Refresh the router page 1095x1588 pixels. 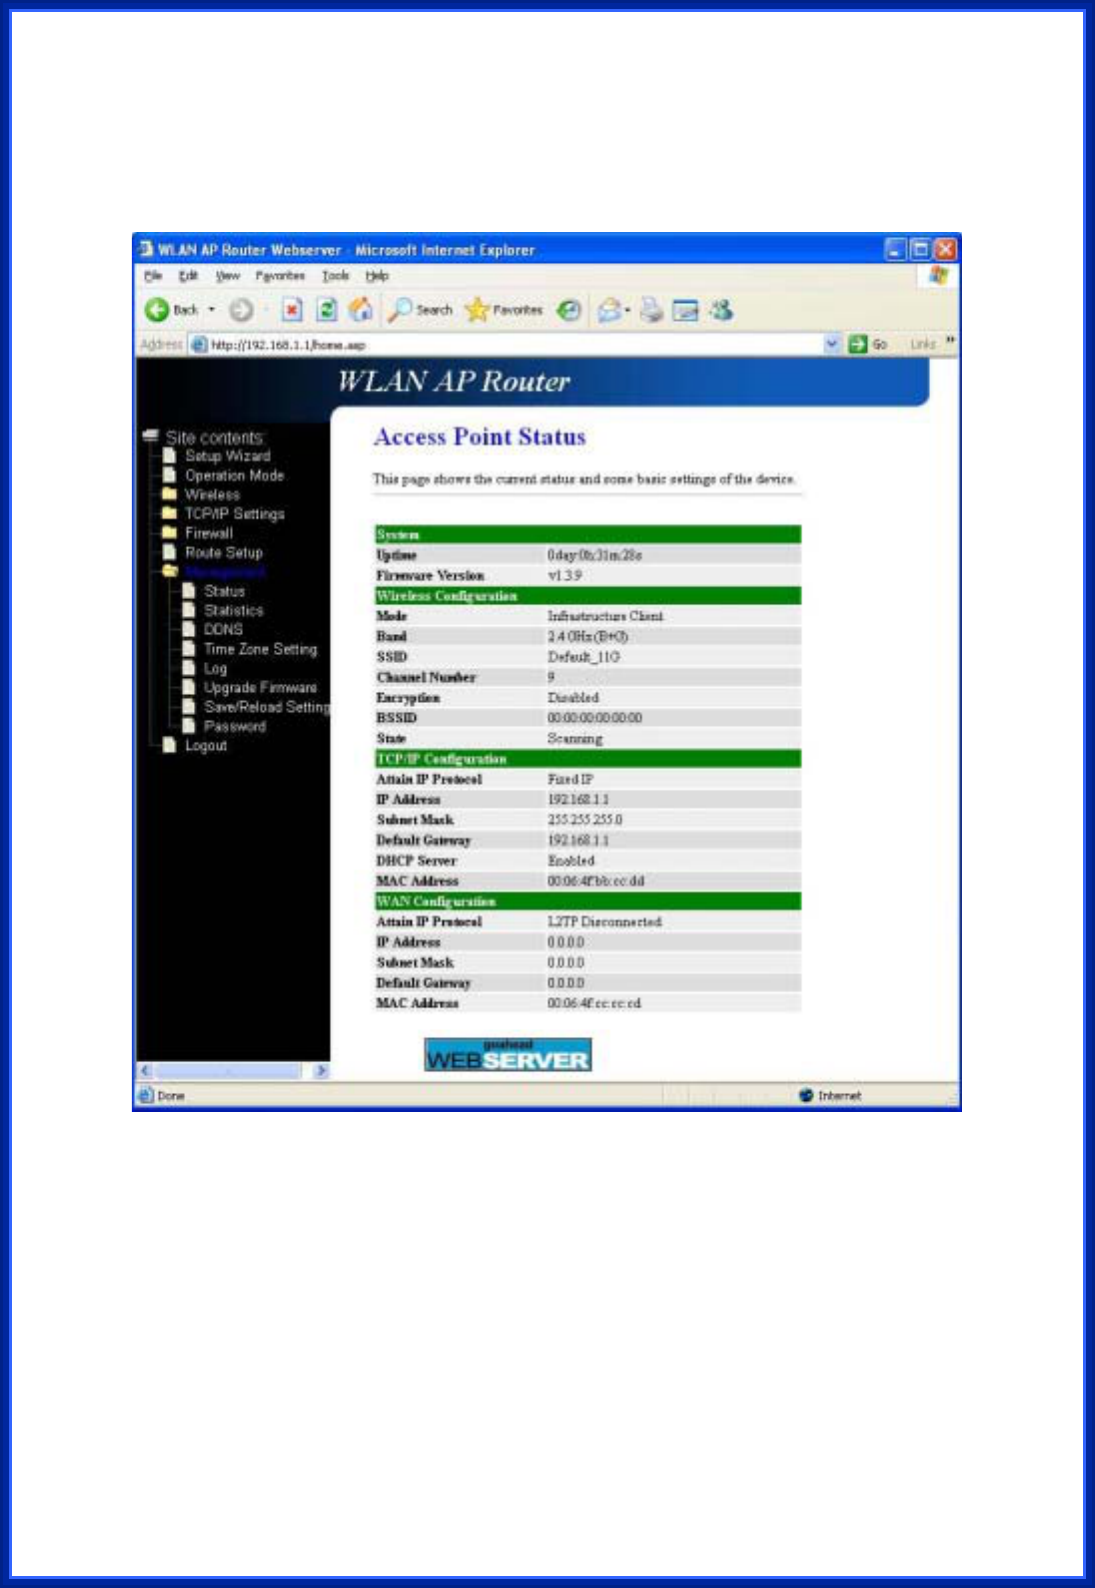(x=326, y=310)
